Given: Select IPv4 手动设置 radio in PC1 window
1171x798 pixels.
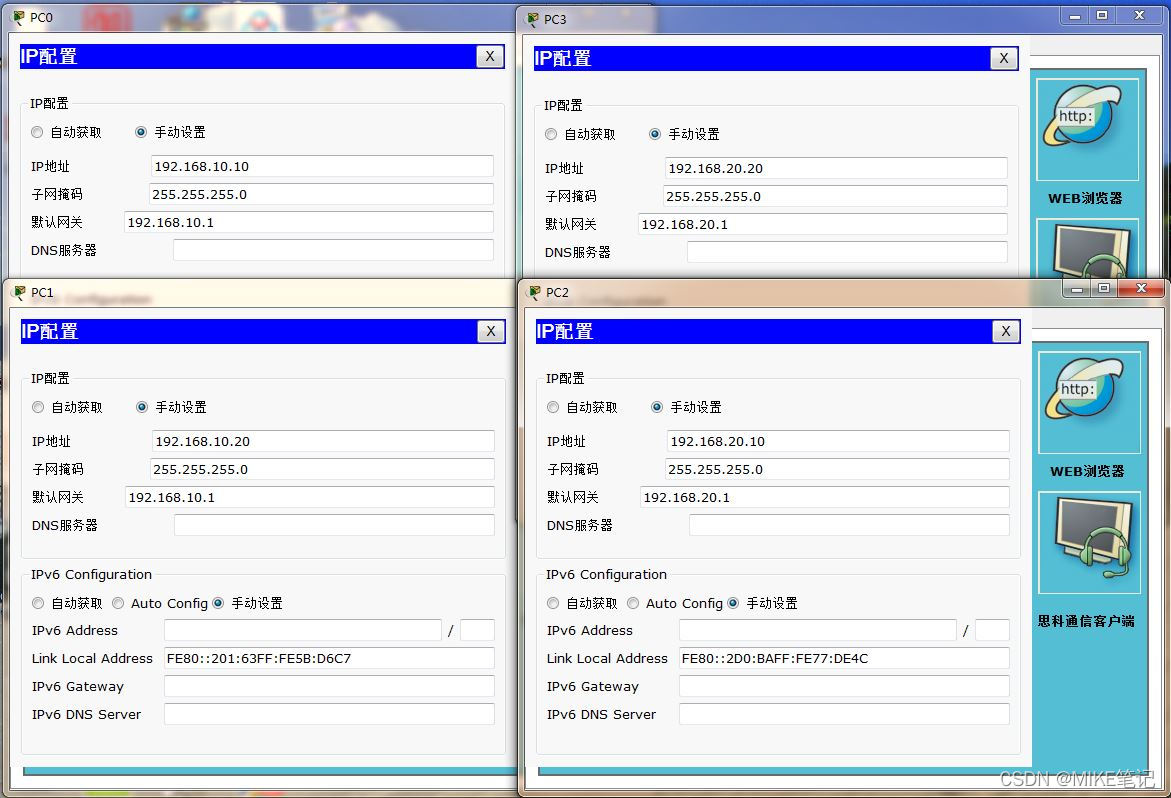Looking at the screenshot, I should click(142, 407).
